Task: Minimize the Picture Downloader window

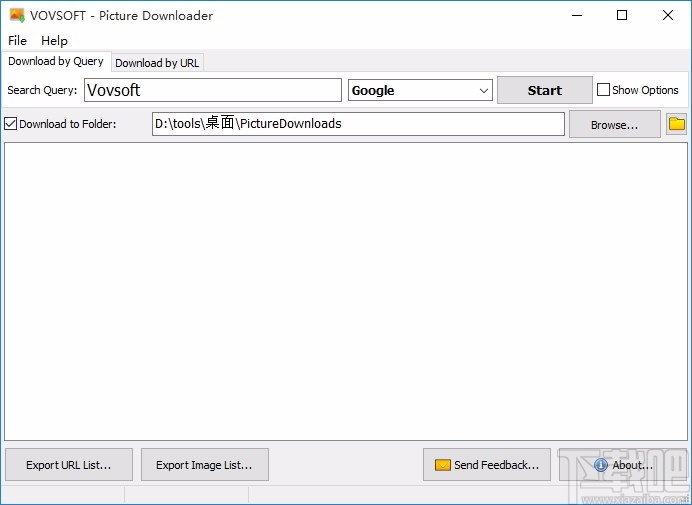Action: click(x=577, y=15)
